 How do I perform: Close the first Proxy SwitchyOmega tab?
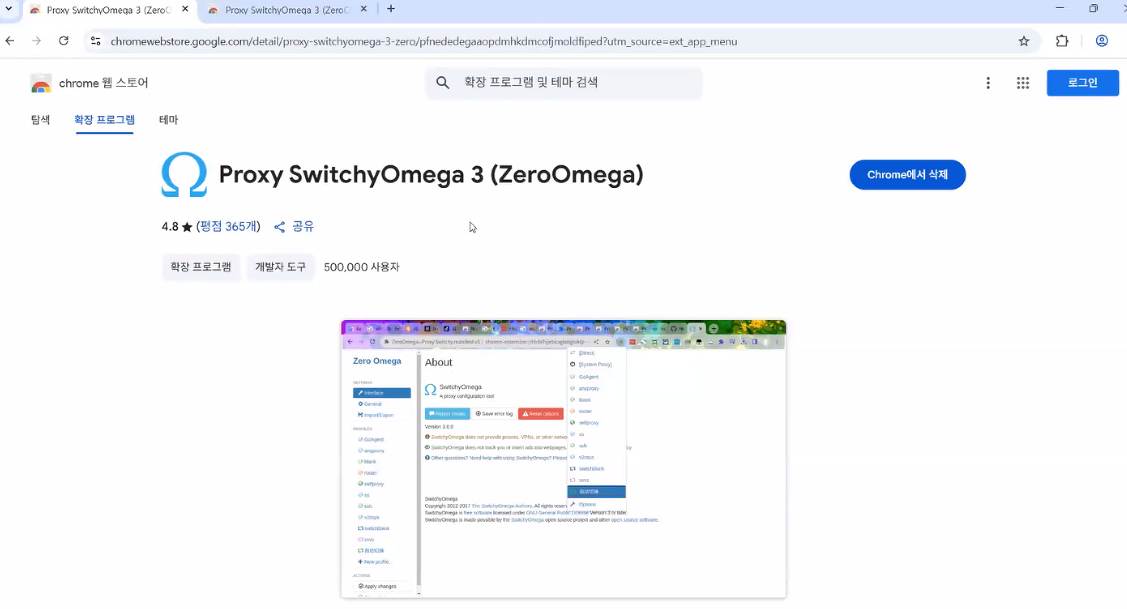pyautogui.click(x=185, y=9)
